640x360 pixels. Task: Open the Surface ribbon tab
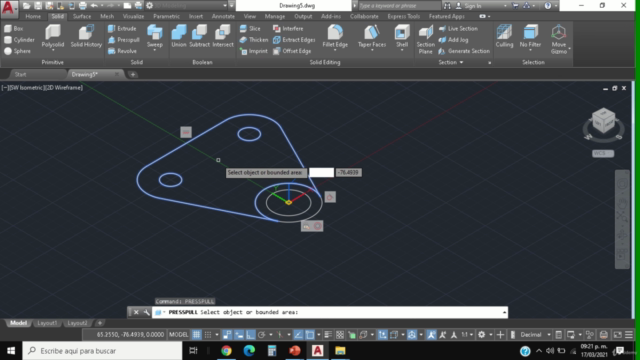tap(82, 16)
